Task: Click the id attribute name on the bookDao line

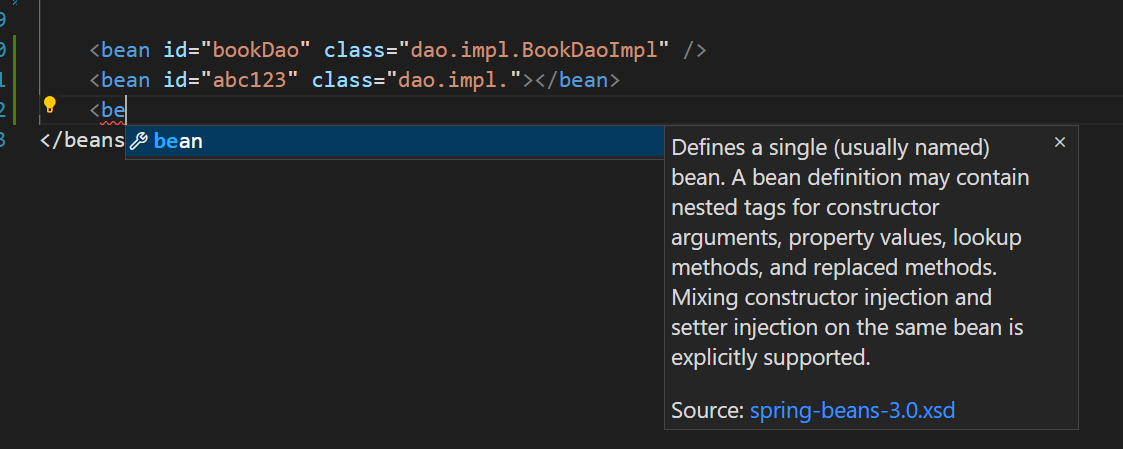Action: tap(175, 50)
